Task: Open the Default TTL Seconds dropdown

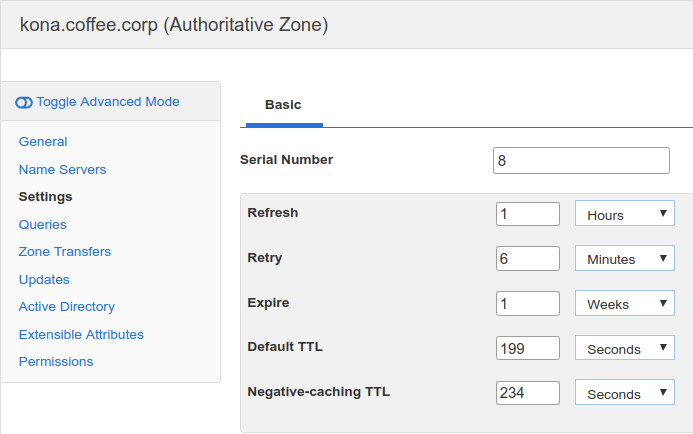Action: (x=624, y=348)
